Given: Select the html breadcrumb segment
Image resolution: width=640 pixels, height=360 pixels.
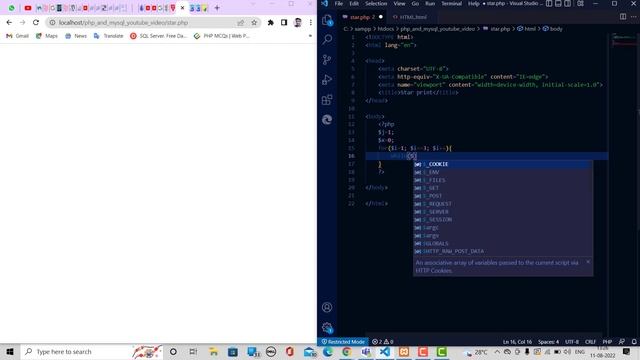Looking at the screenshot, I should point(527,29).
